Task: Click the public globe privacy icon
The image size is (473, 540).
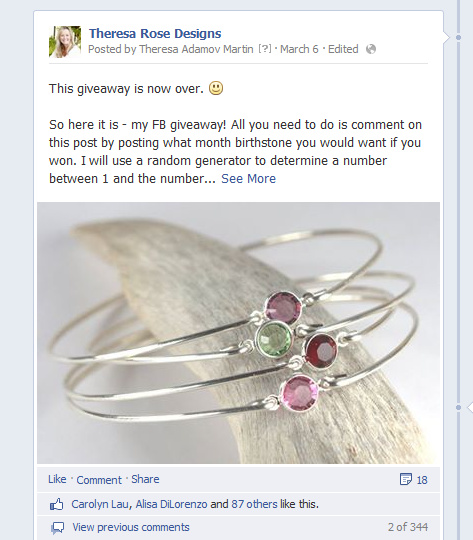Action: 371,49
